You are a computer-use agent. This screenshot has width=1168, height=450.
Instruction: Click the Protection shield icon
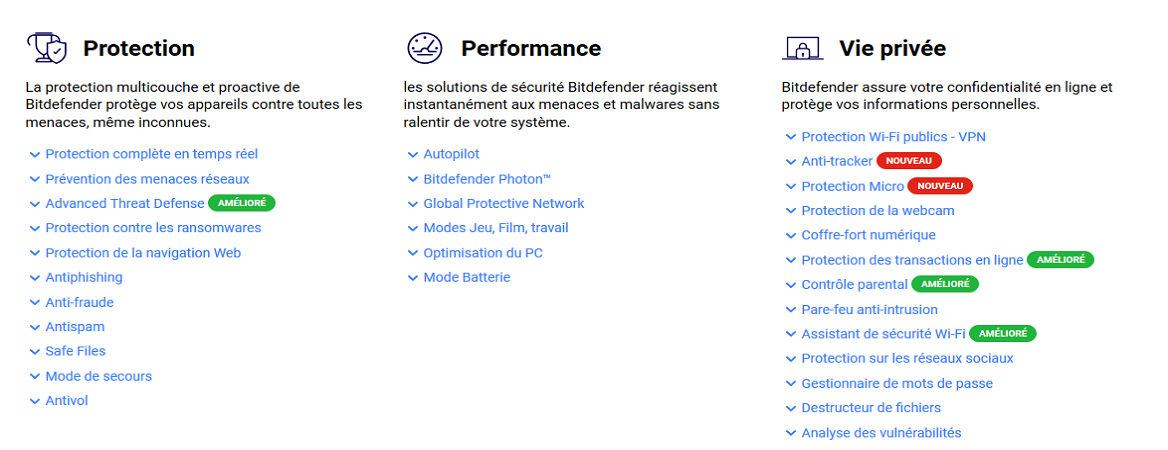click(47, 48)
